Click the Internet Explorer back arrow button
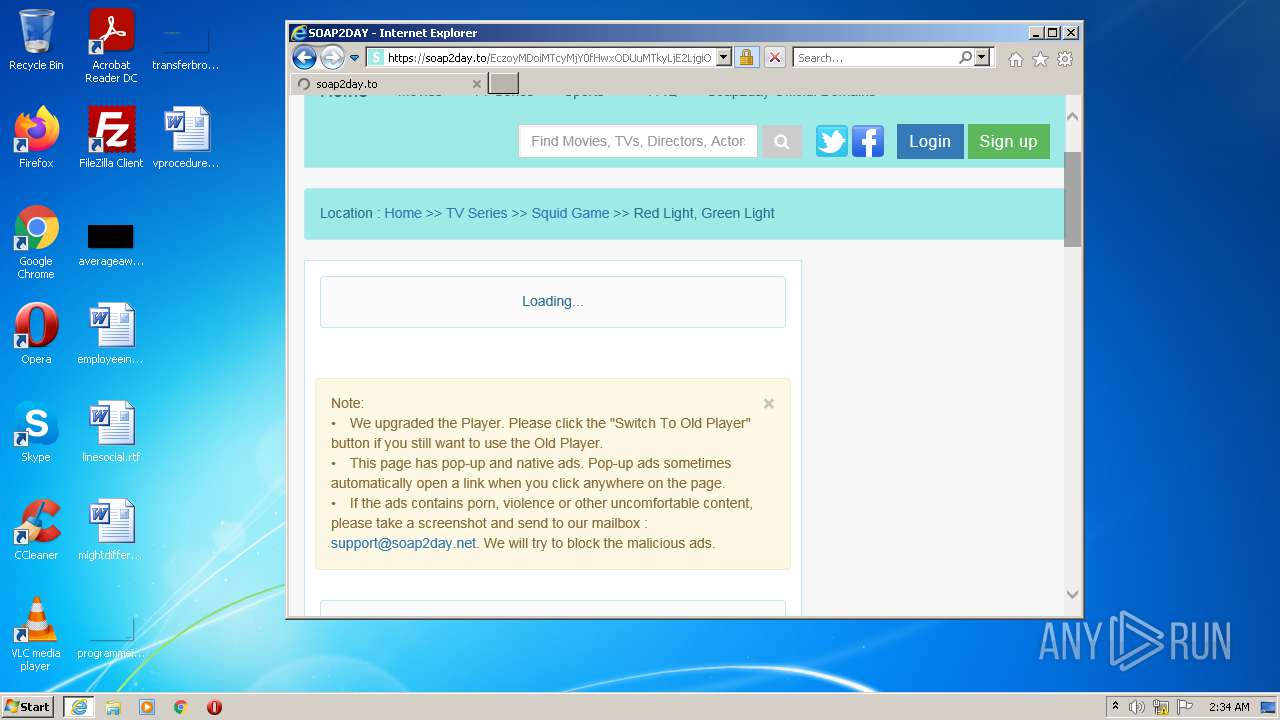 (x=304, y=57)
